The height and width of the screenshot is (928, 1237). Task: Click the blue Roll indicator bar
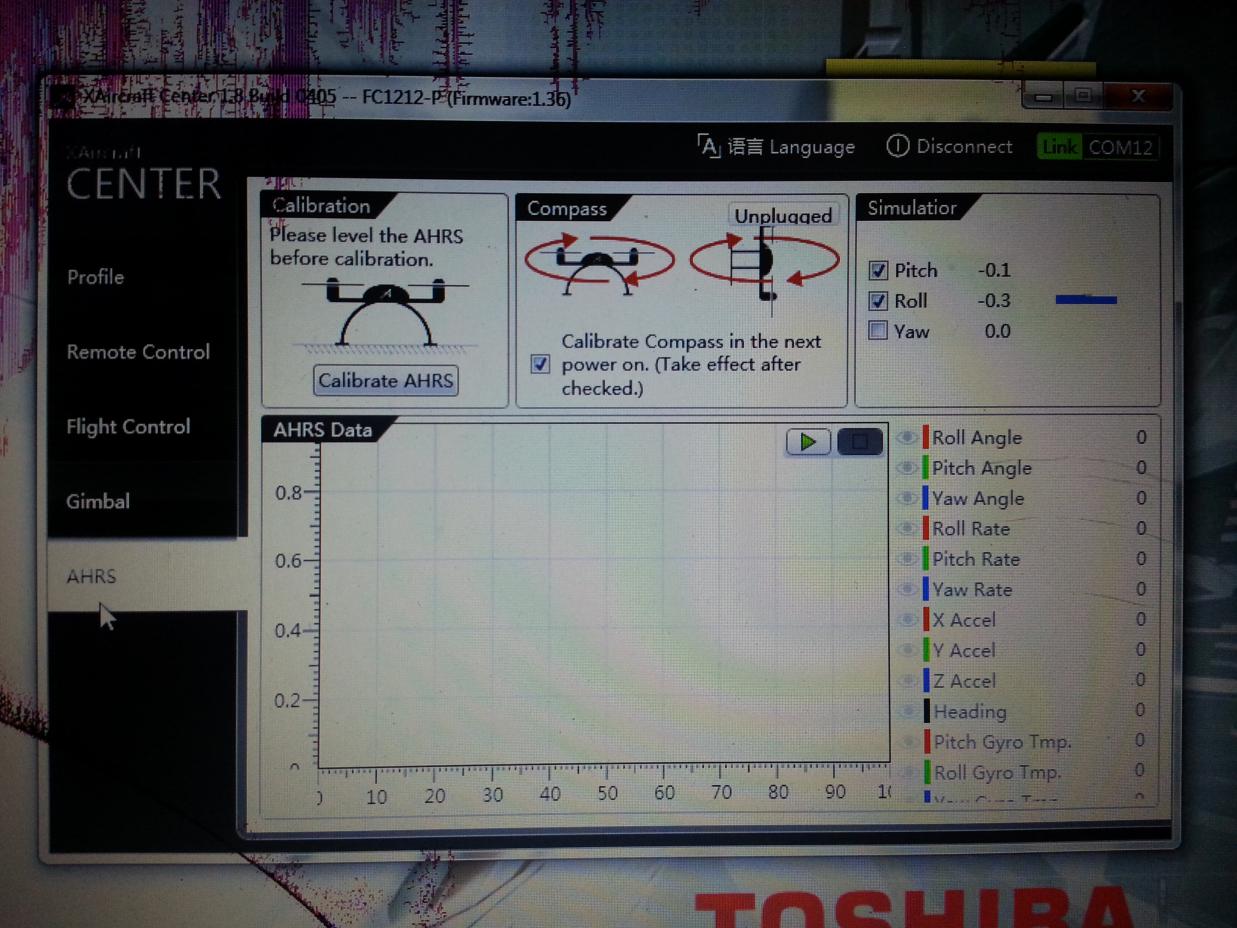pyautogui.click(x=1086, y=300)
